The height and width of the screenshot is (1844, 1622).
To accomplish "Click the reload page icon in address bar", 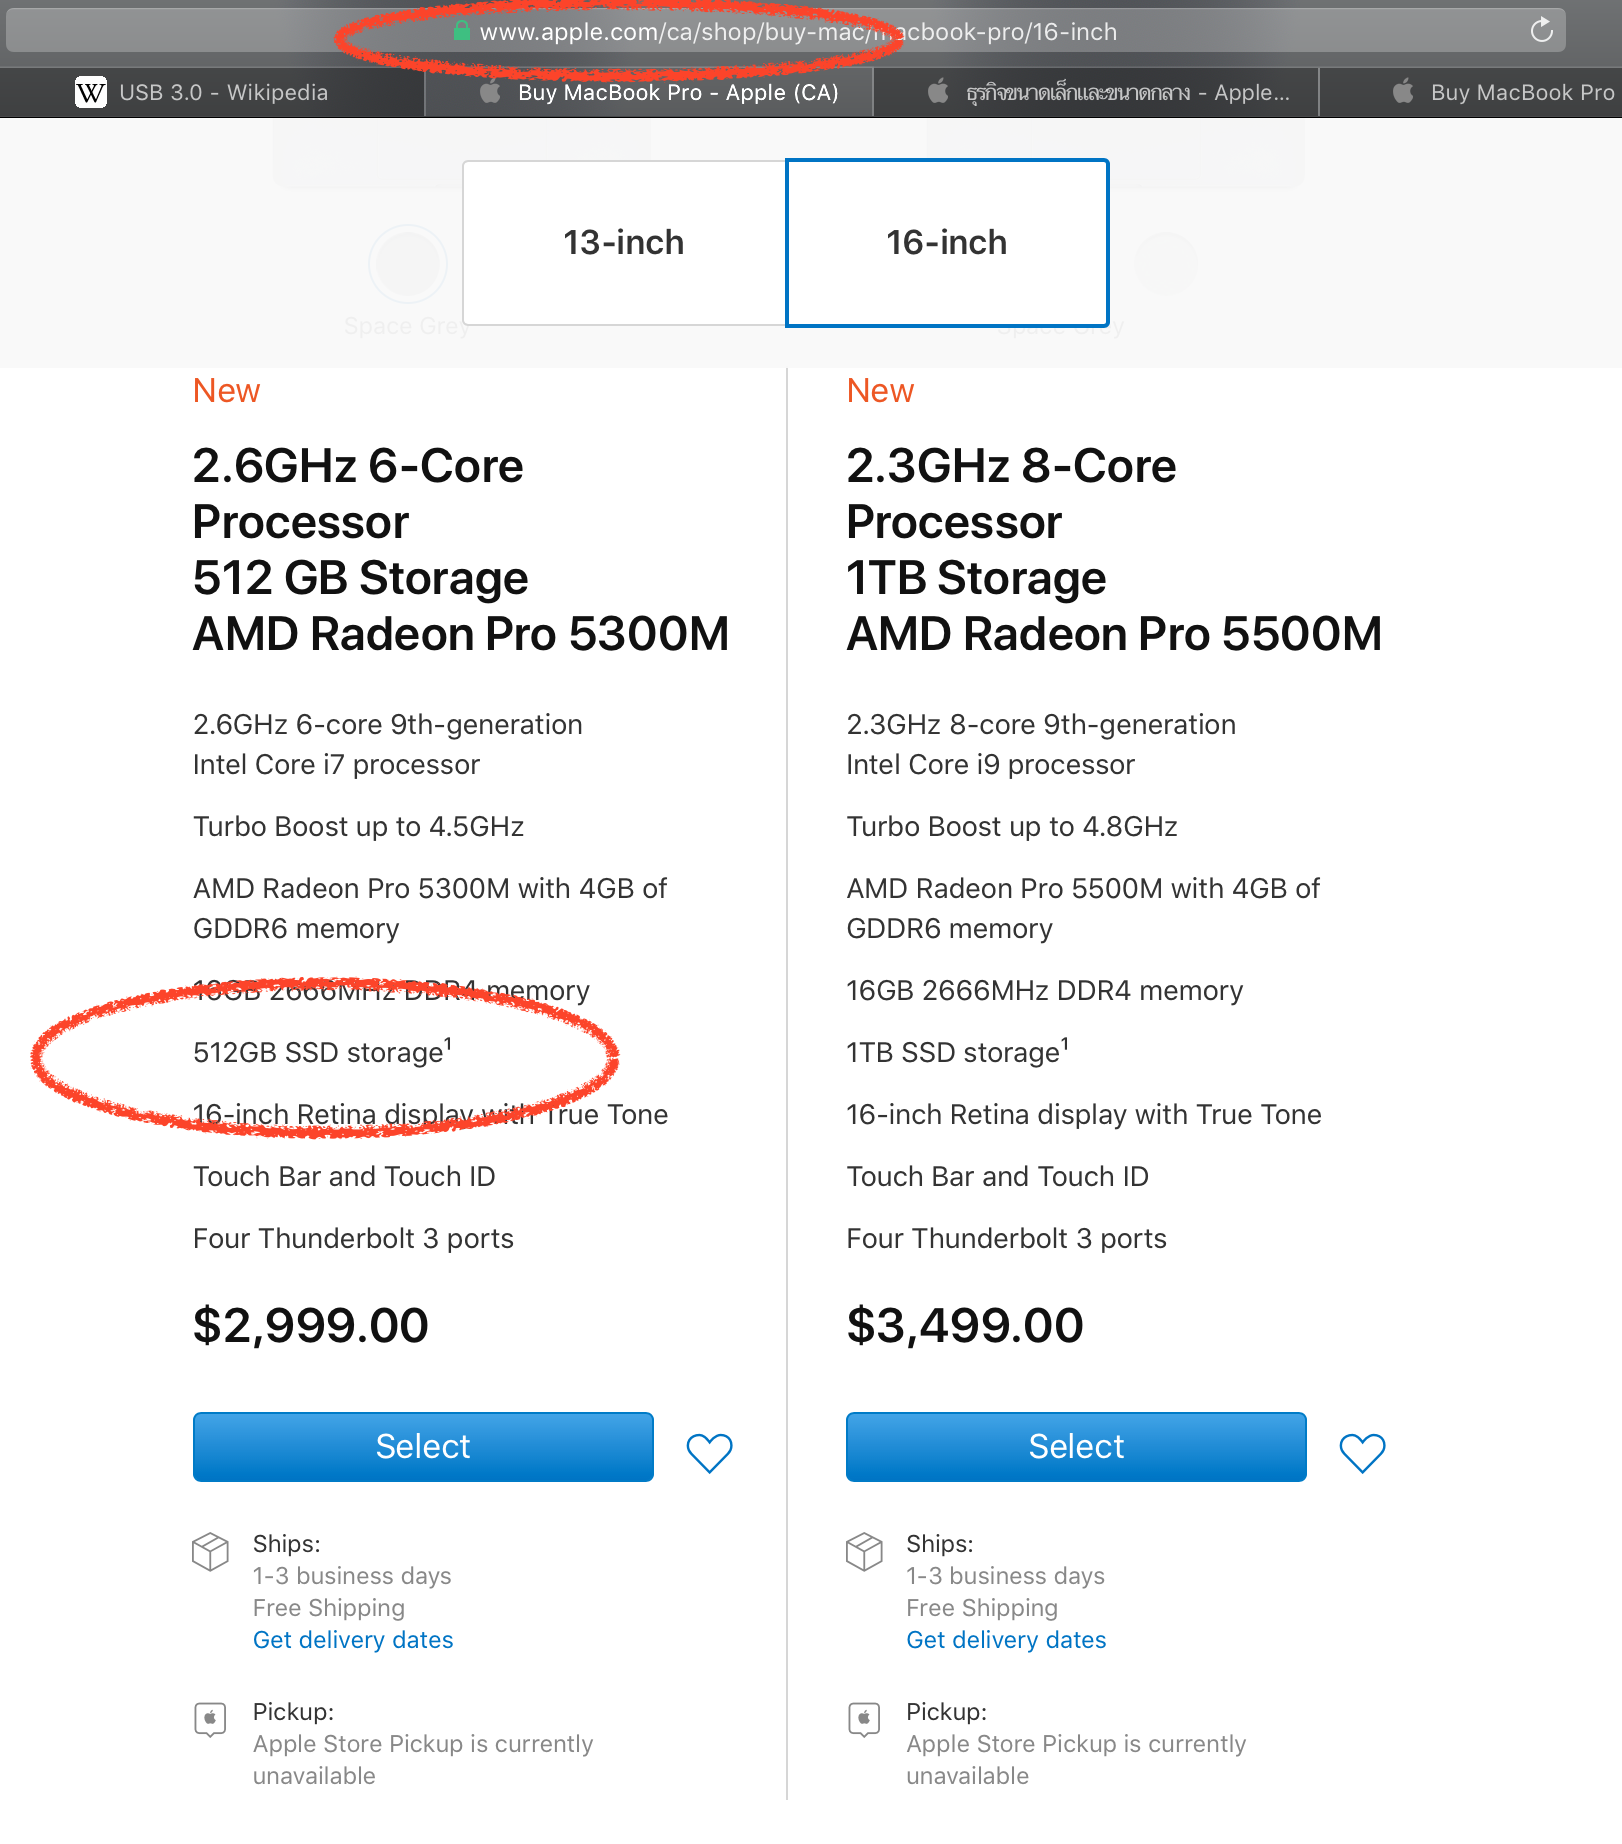I will [x=1541, y=30].
